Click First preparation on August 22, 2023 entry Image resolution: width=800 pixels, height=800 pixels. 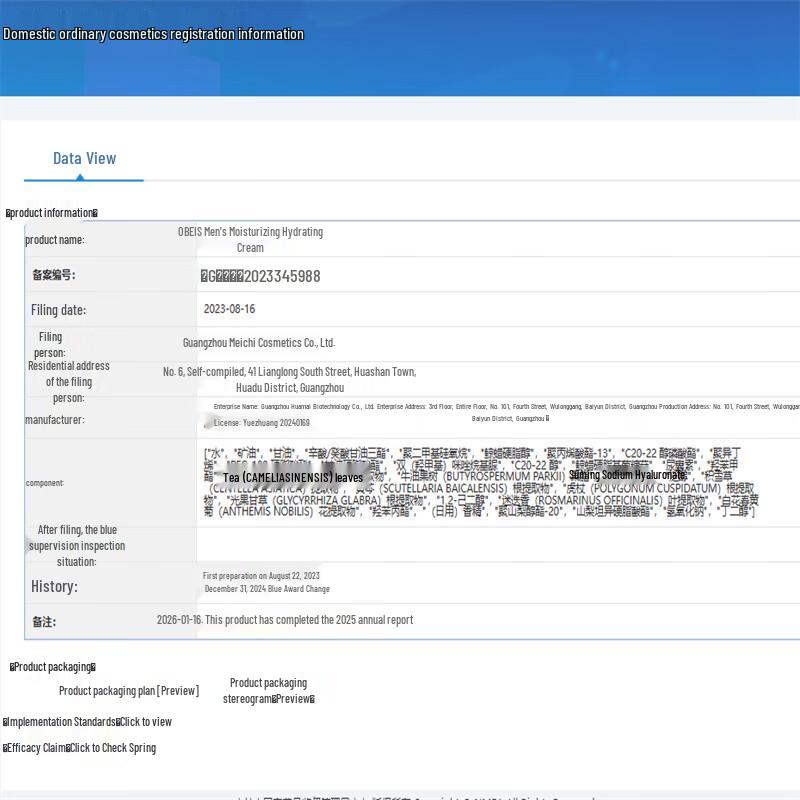261,576
